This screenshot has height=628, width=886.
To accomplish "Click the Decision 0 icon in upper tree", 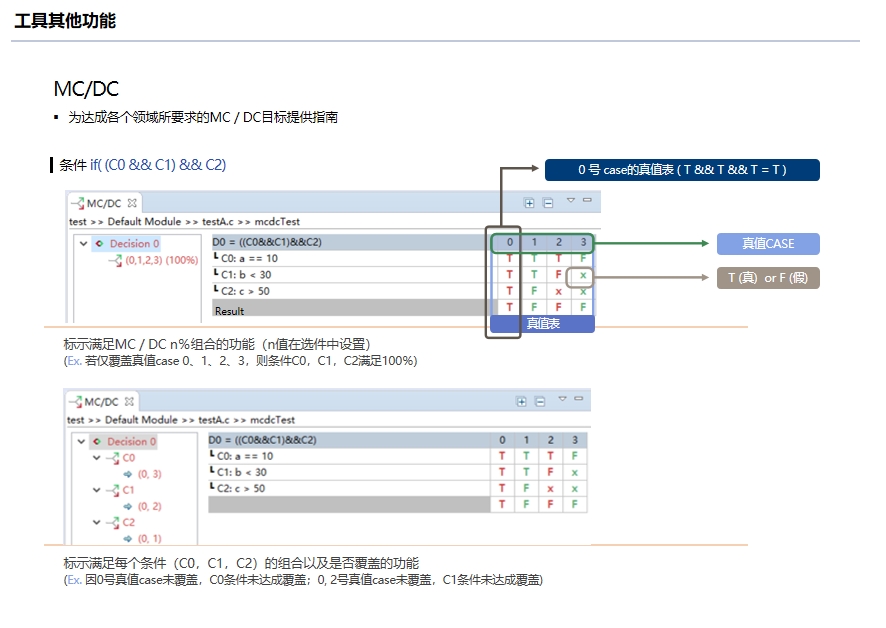I will [x=99, y=244].
